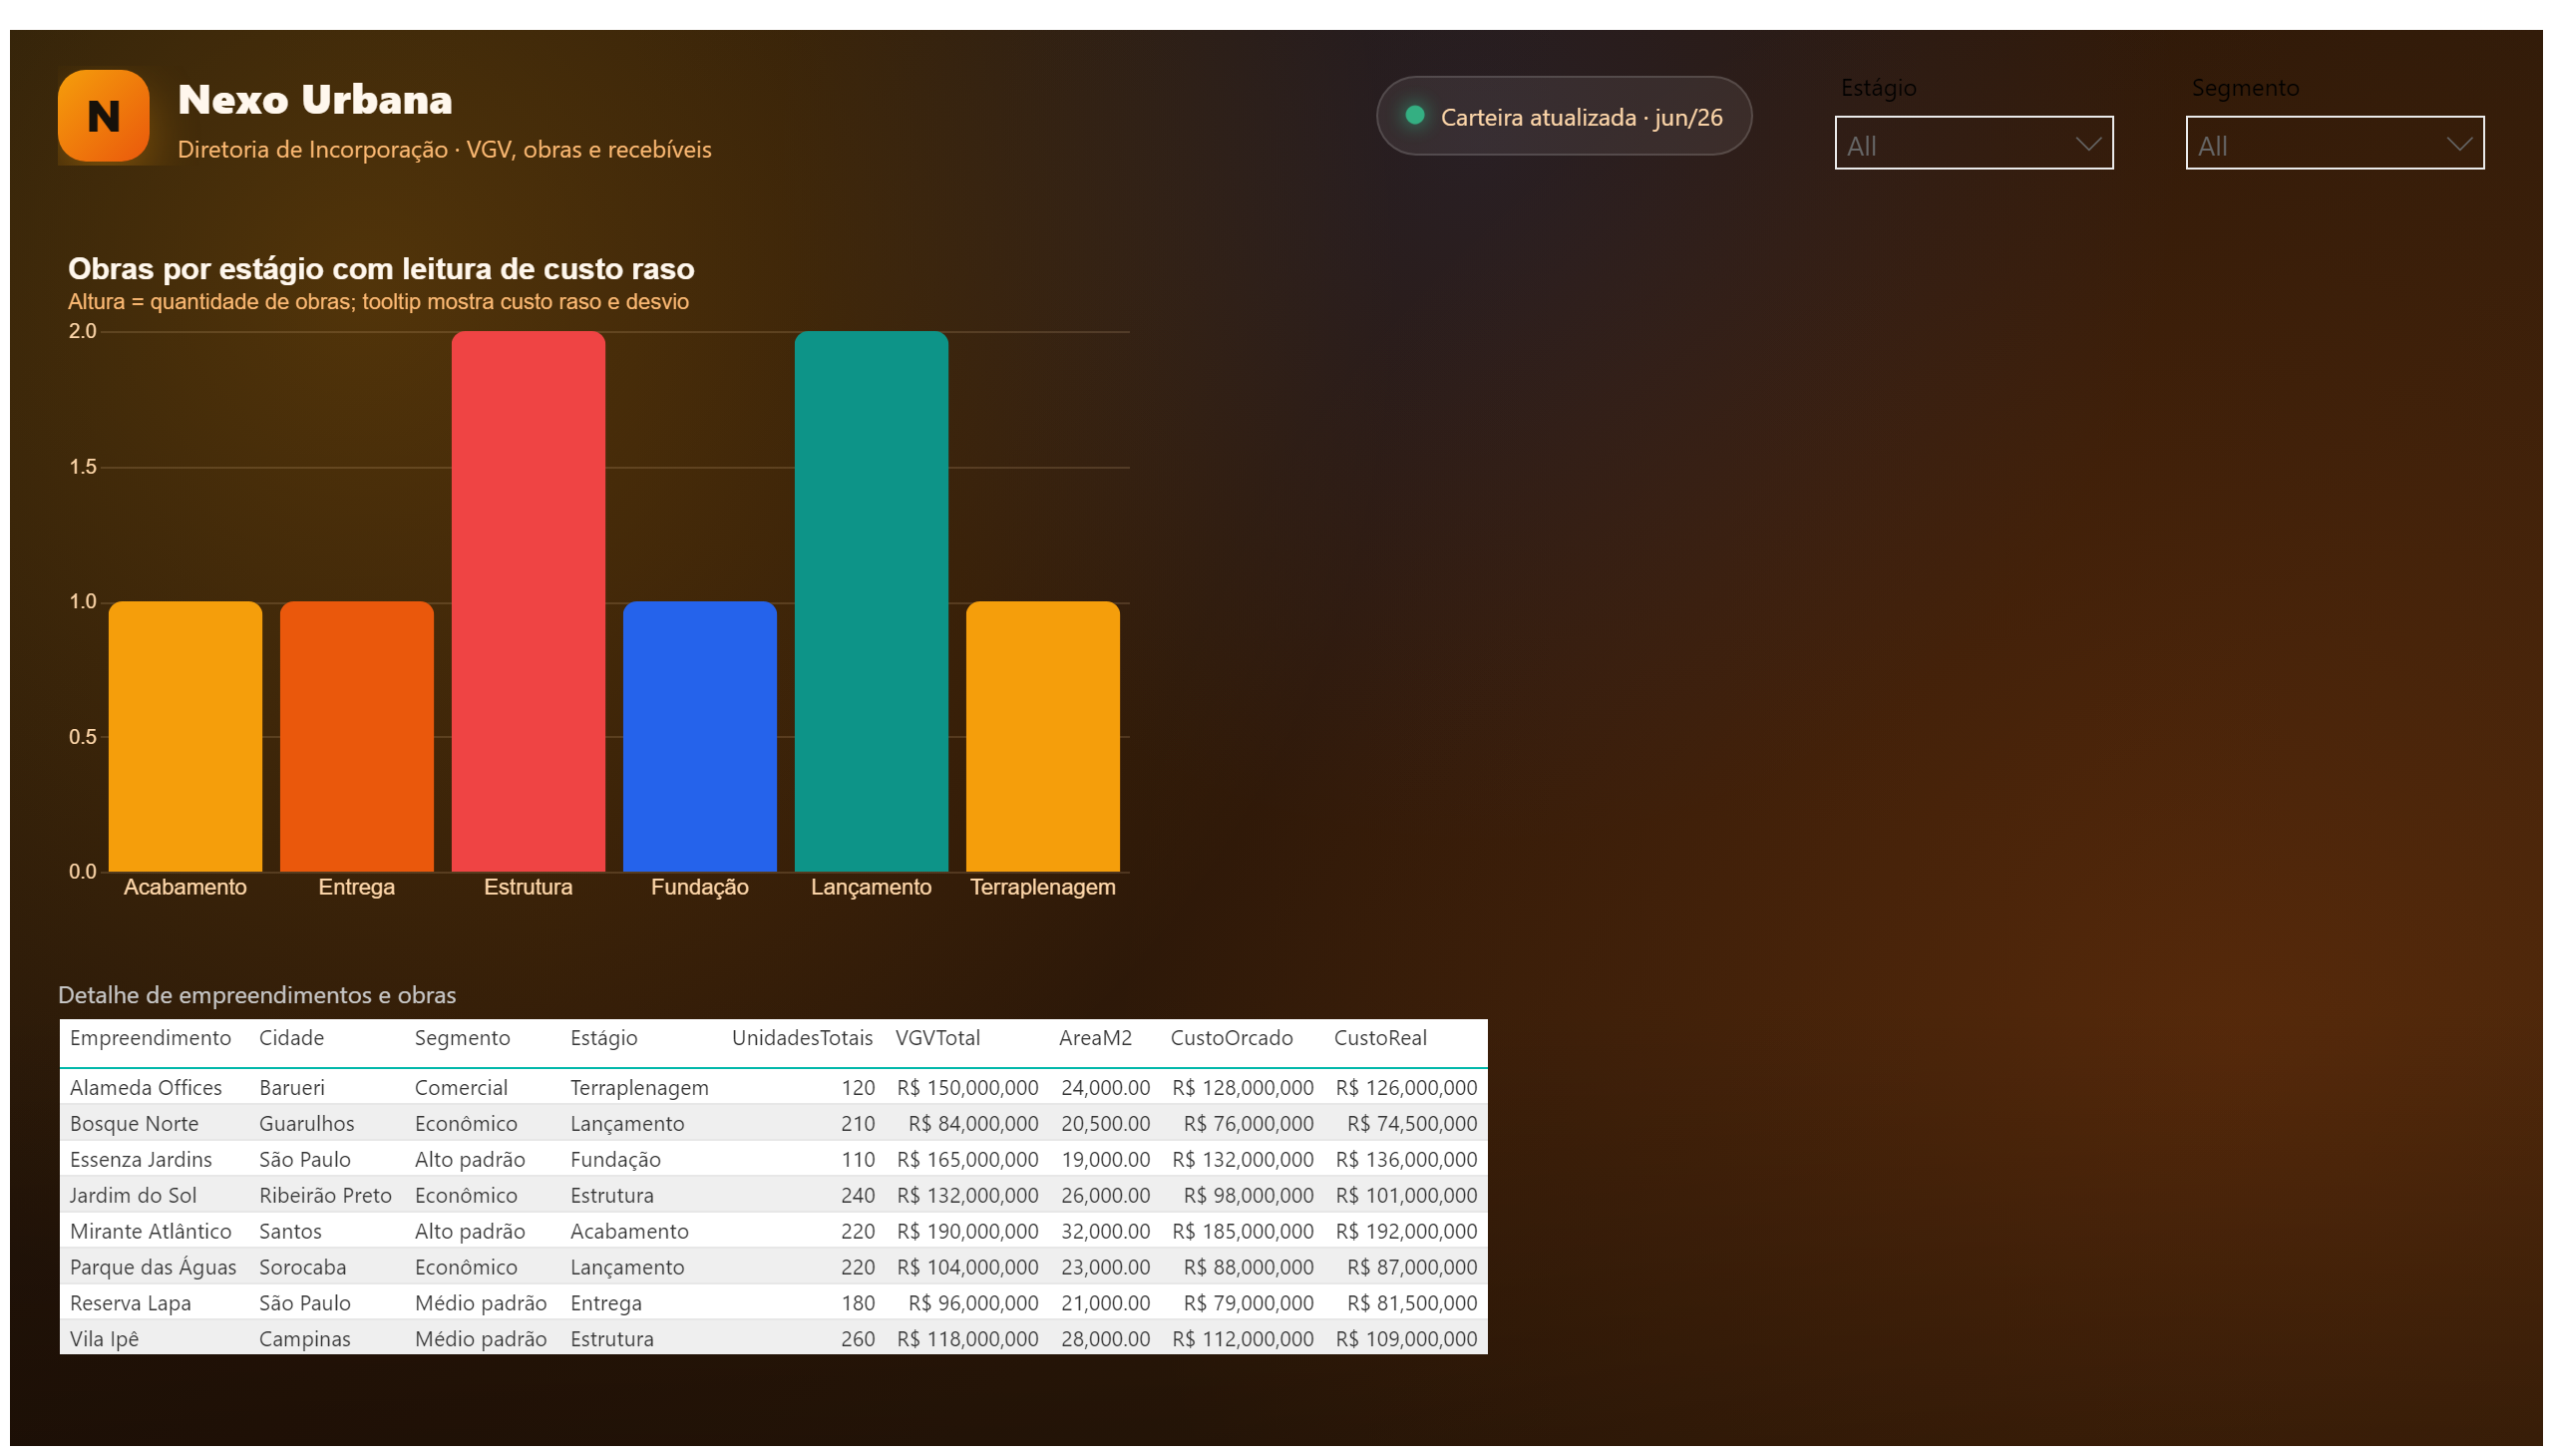Viewport: 2553px width, 1456px height.
Task: Select the Vila Ipê cell
Action: (104, 1339)
